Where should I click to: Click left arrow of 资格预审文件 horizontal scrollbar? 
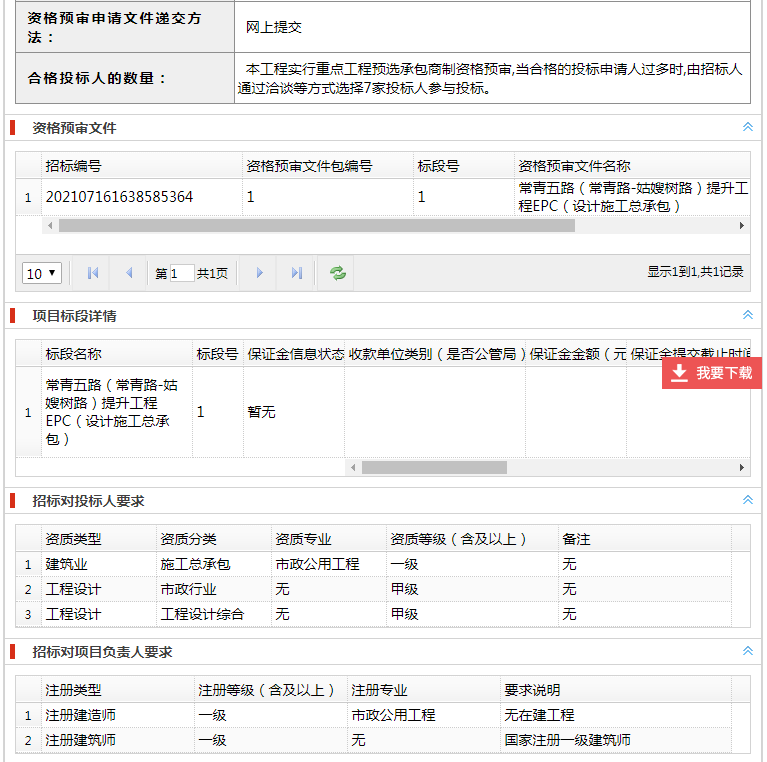point(50,226)
